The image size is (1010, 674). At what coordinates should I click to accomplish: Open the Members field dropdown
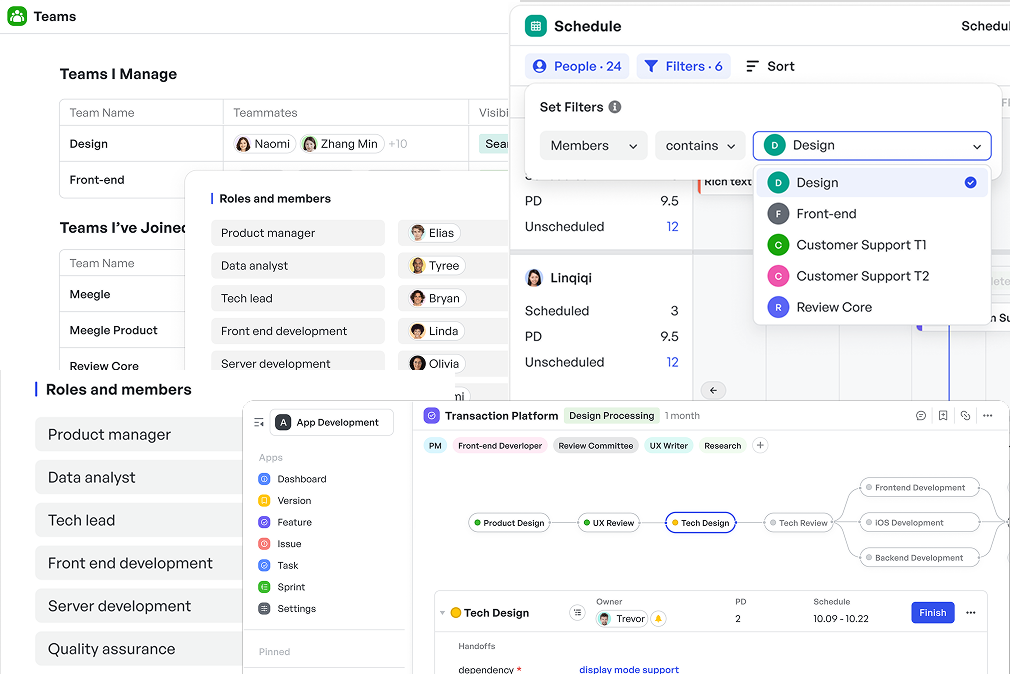point(593,146)
